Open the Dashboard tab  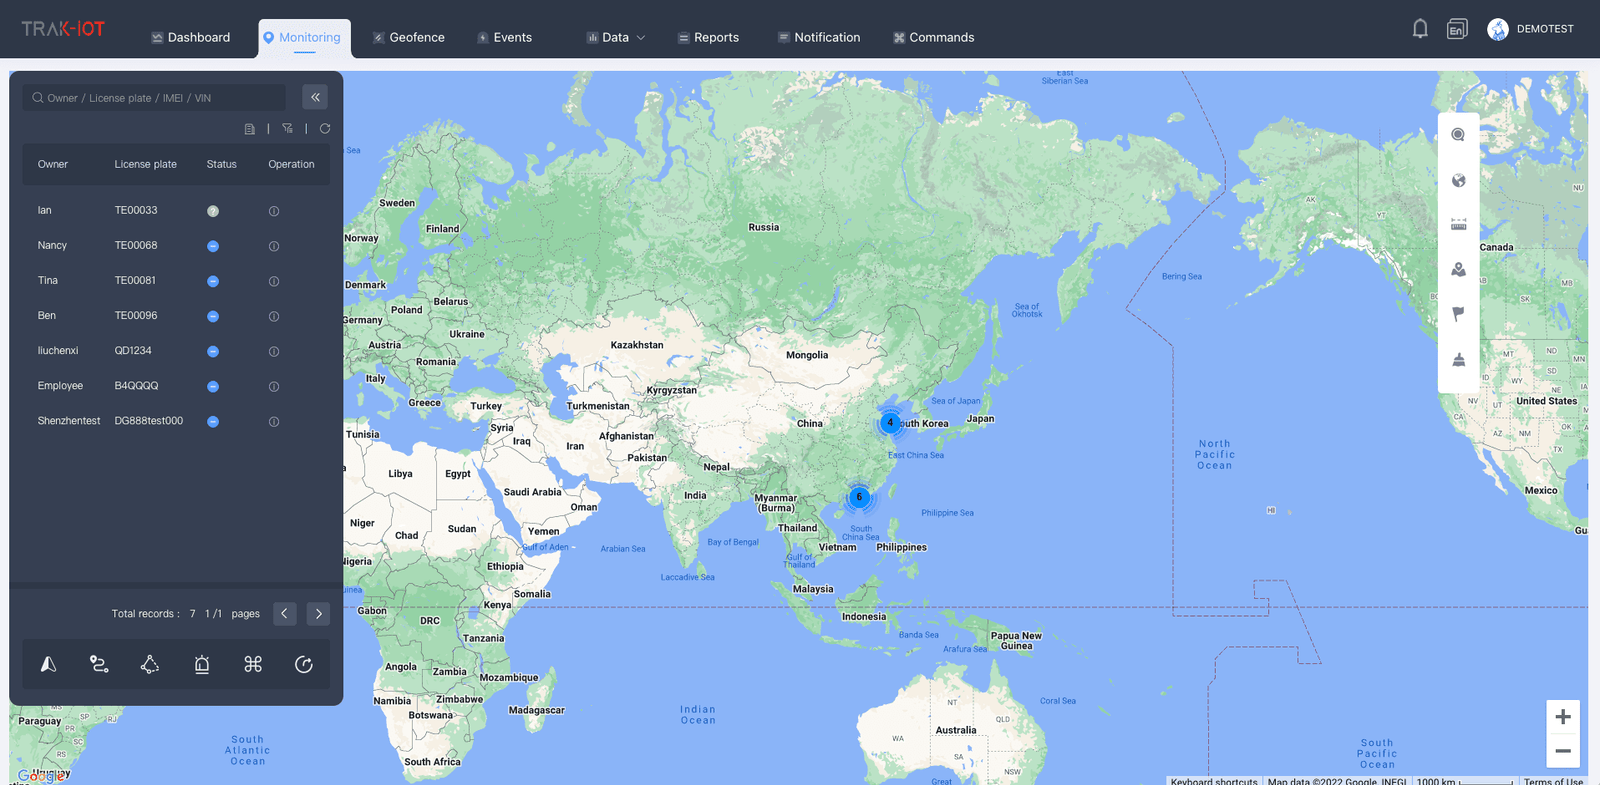191,38
